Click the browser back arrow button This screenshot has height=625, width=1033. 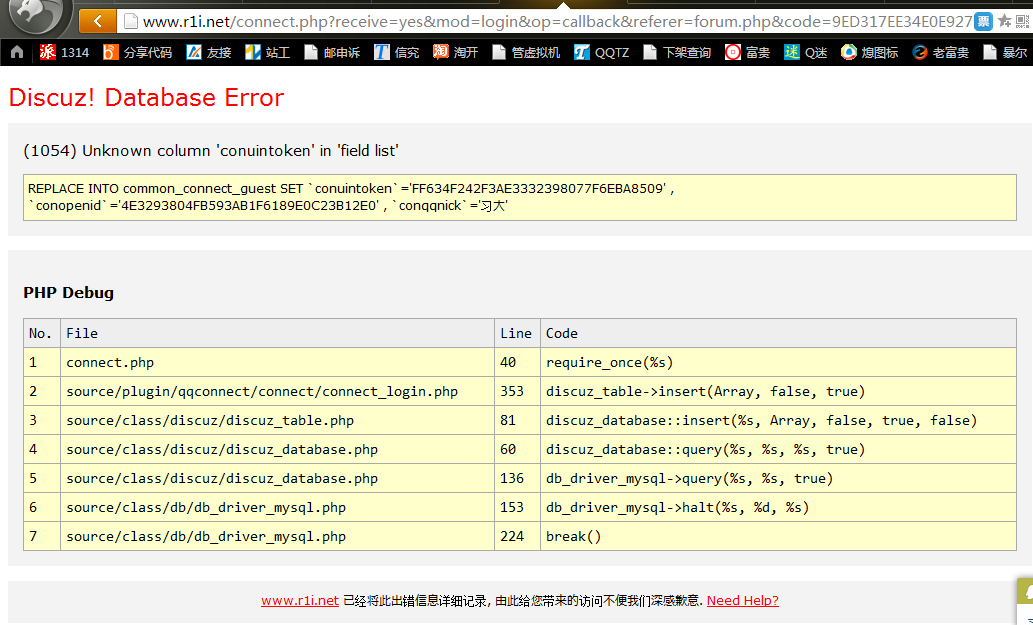97,21
